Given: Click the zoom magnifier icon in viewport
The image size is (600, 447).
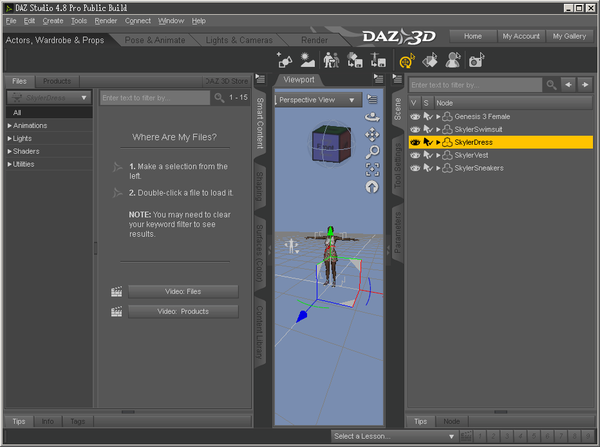Looking at the screenshot, I should [x=372, y=152].
